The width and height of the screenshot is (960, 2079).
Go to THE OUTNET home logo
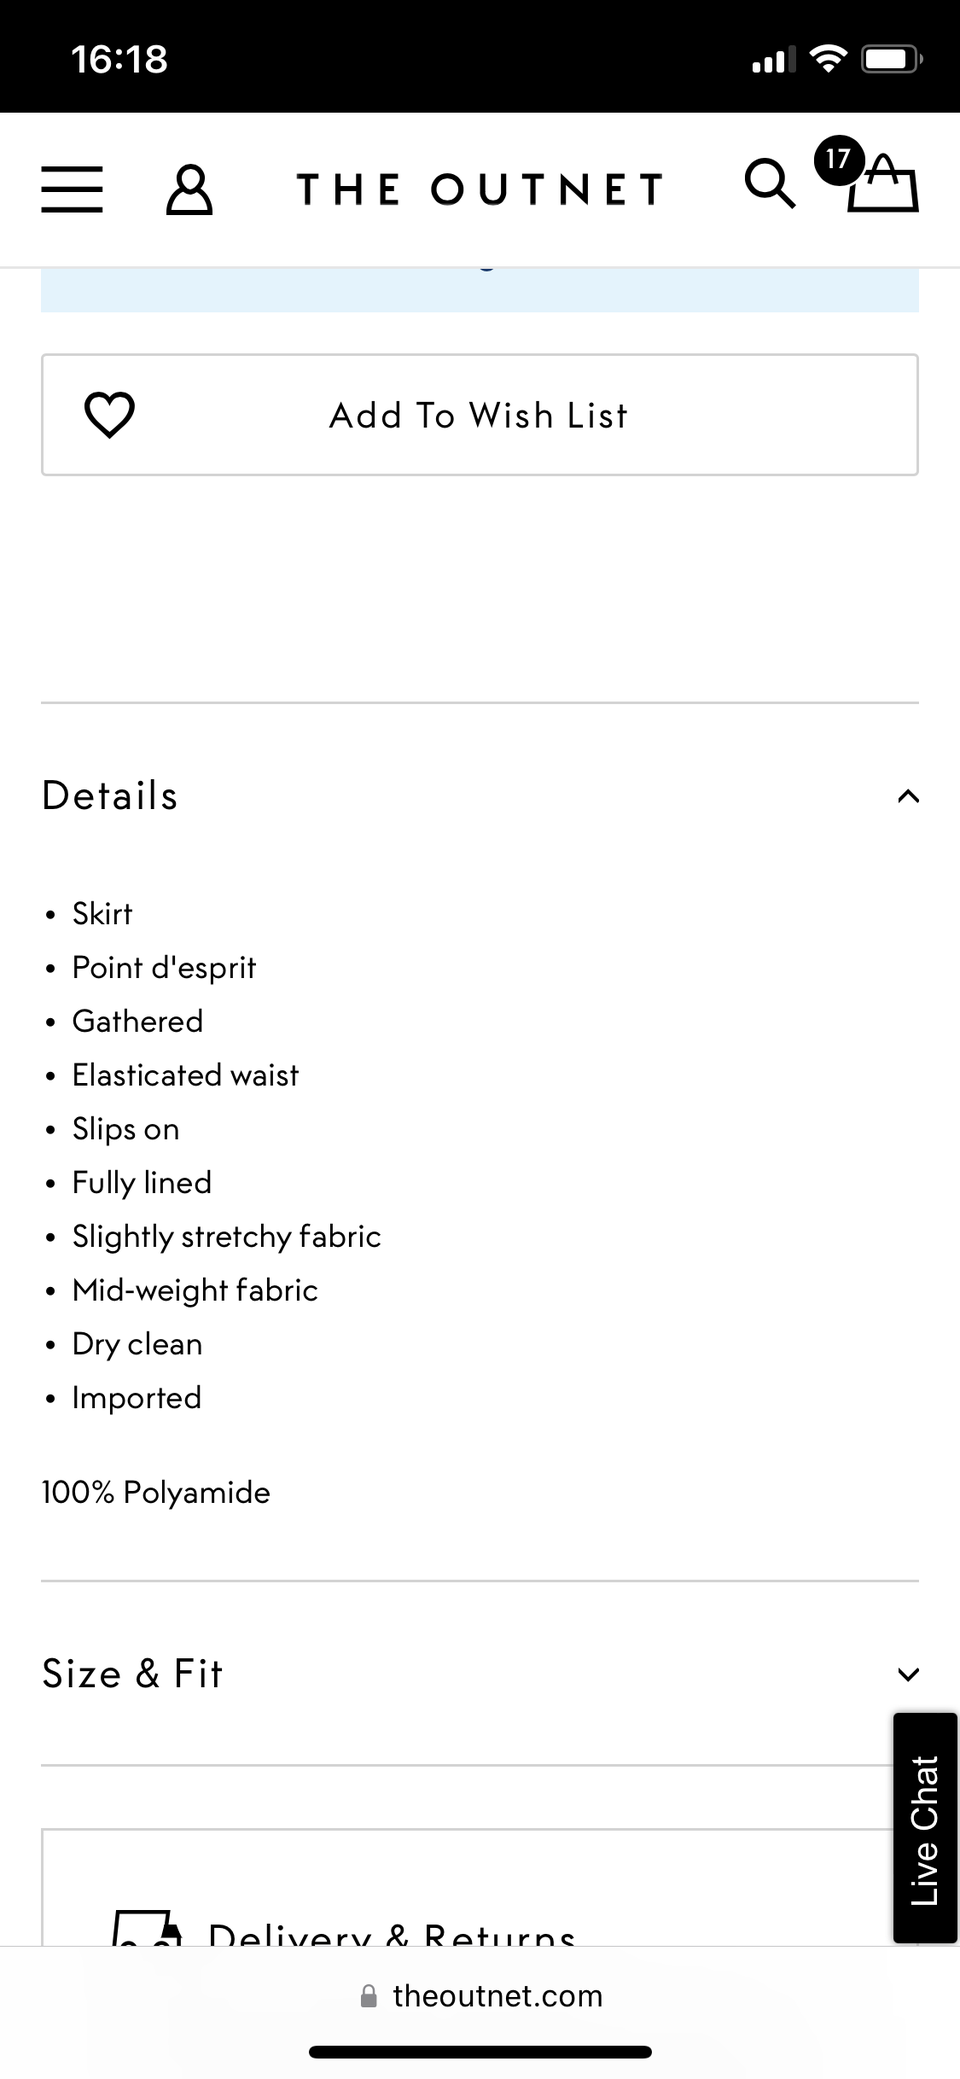(481, 189)
